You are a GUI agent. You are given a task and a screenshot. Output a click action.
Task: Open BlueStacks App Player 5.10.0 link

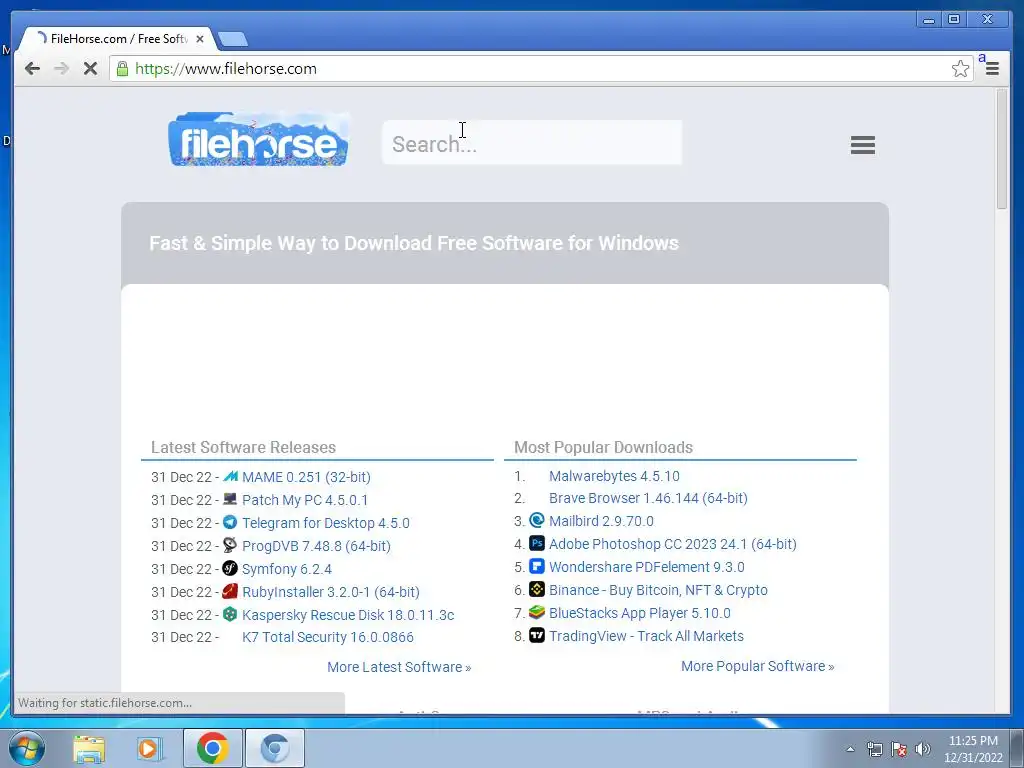639,613
